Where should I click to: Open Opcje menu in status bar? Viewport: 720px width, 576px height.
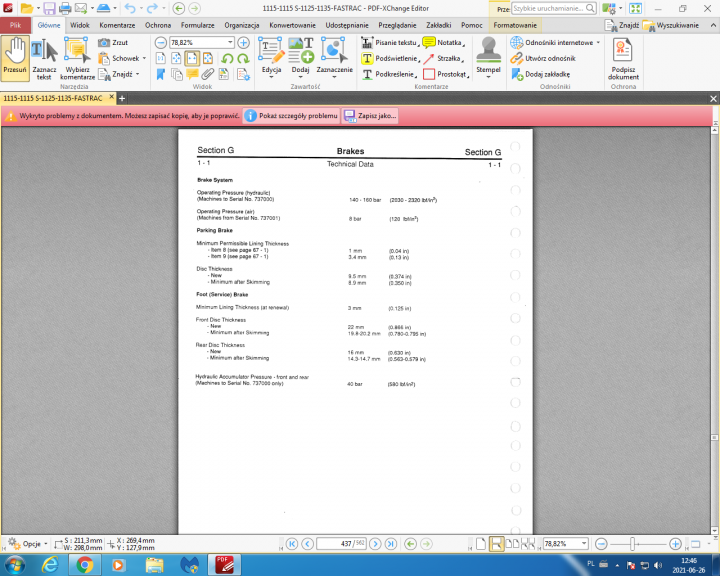(x=30, y=543)
